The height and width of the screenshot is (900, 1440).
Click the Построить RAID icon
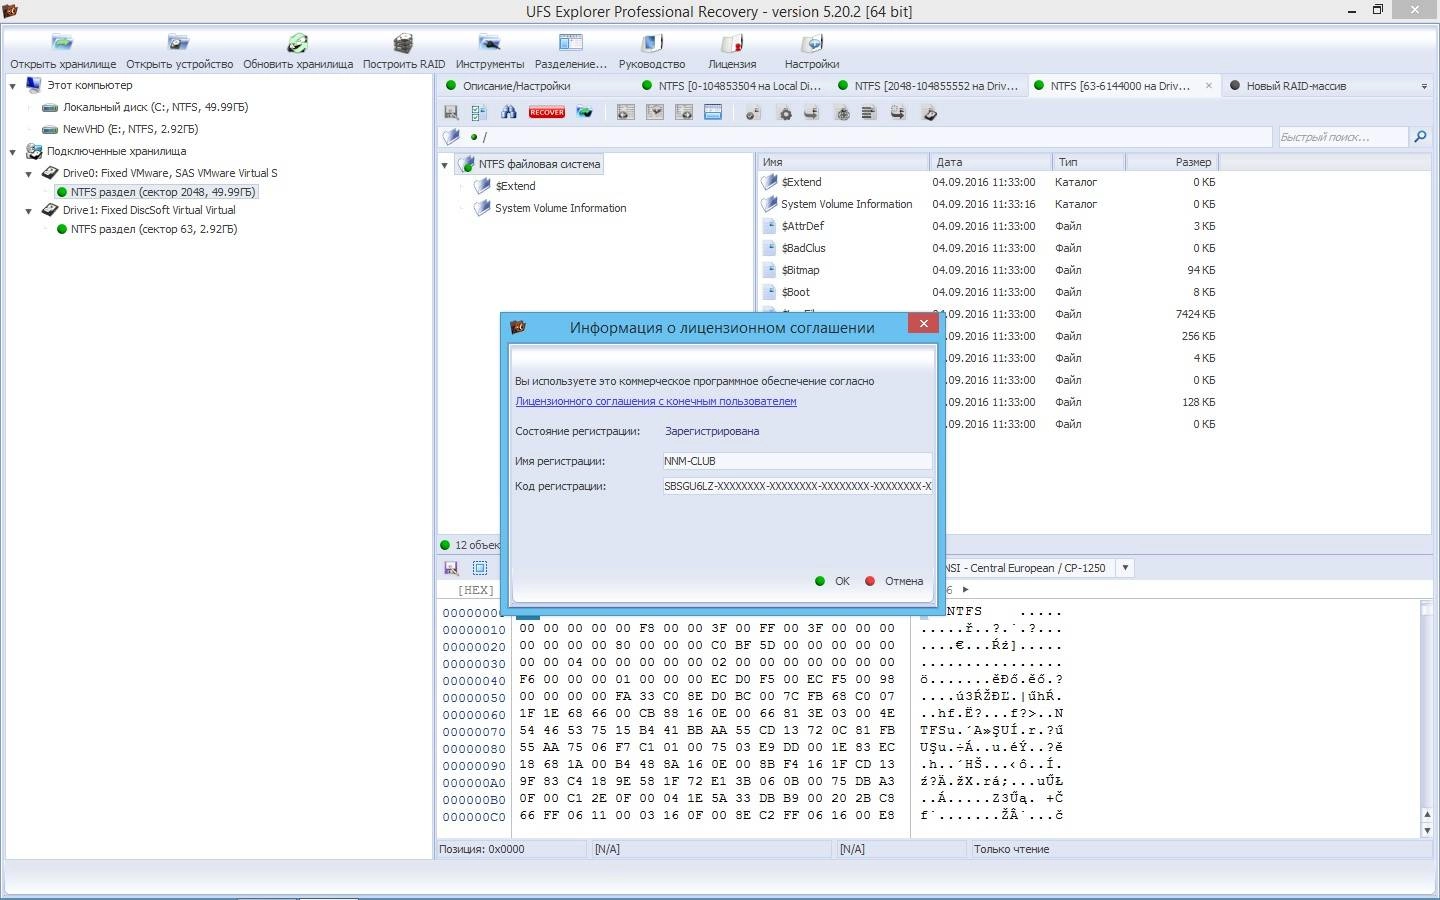click(403, 43)
